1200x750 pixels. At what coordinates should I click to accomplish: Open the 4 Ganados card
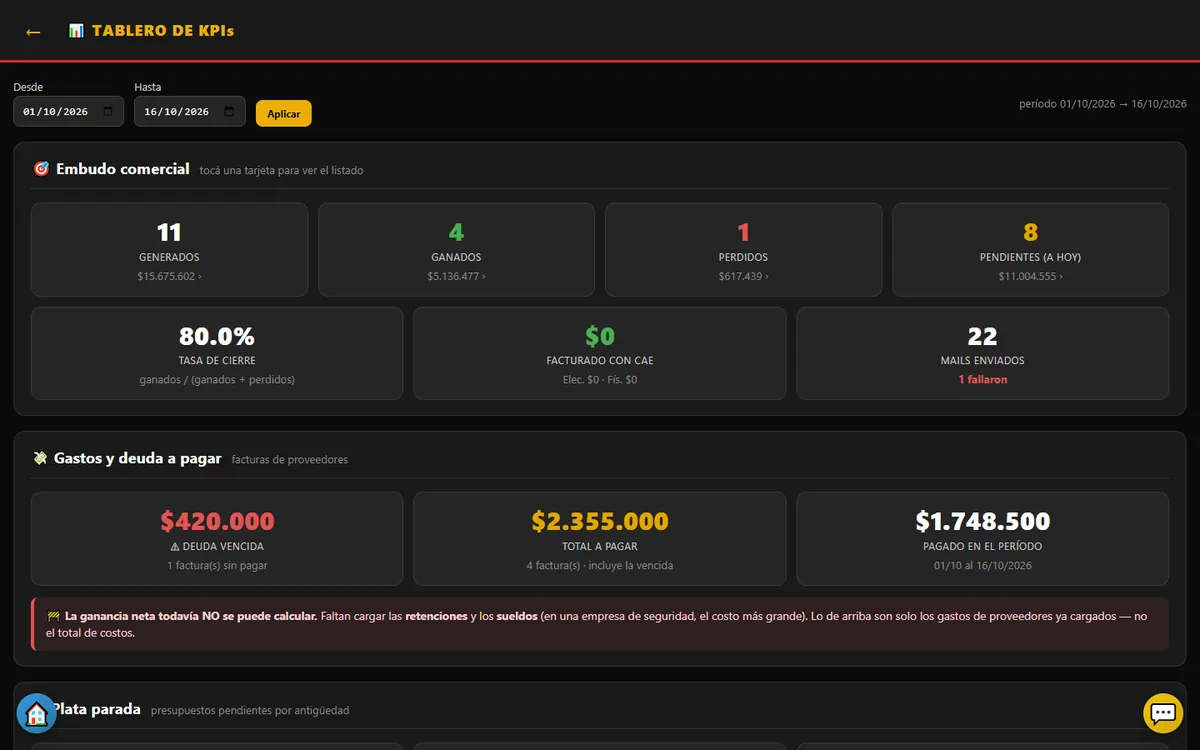456,250
